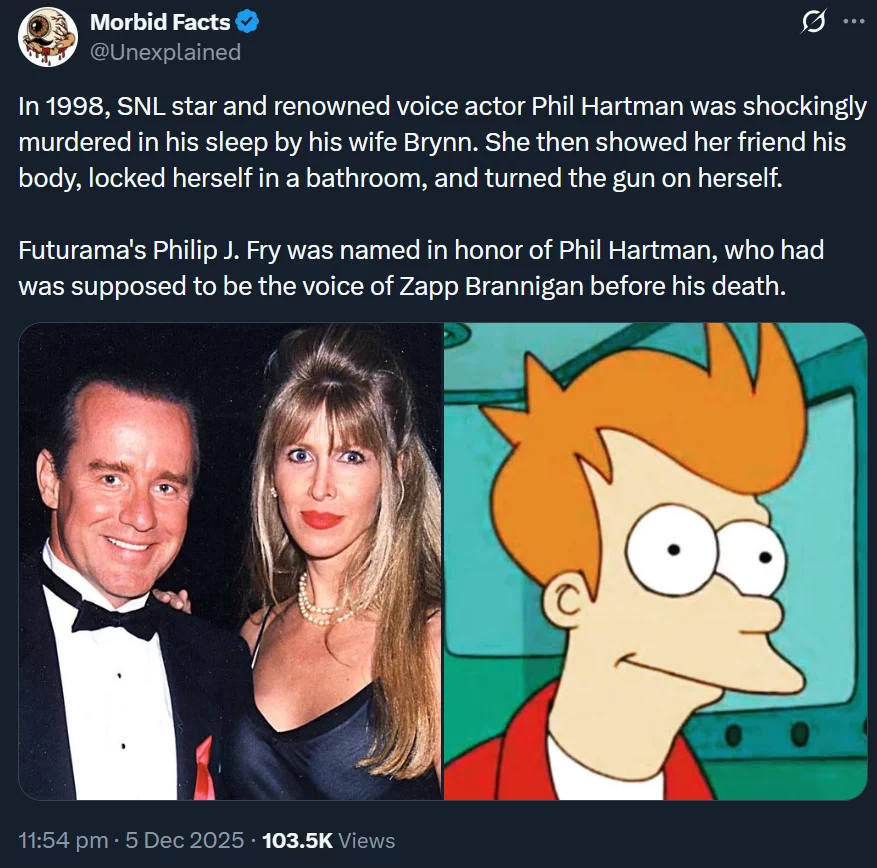The height and width of the screenshot is (868, 877).
Task: Click the woman's pearl necklace
Action: pyautogui.click(x=323, y=604)
